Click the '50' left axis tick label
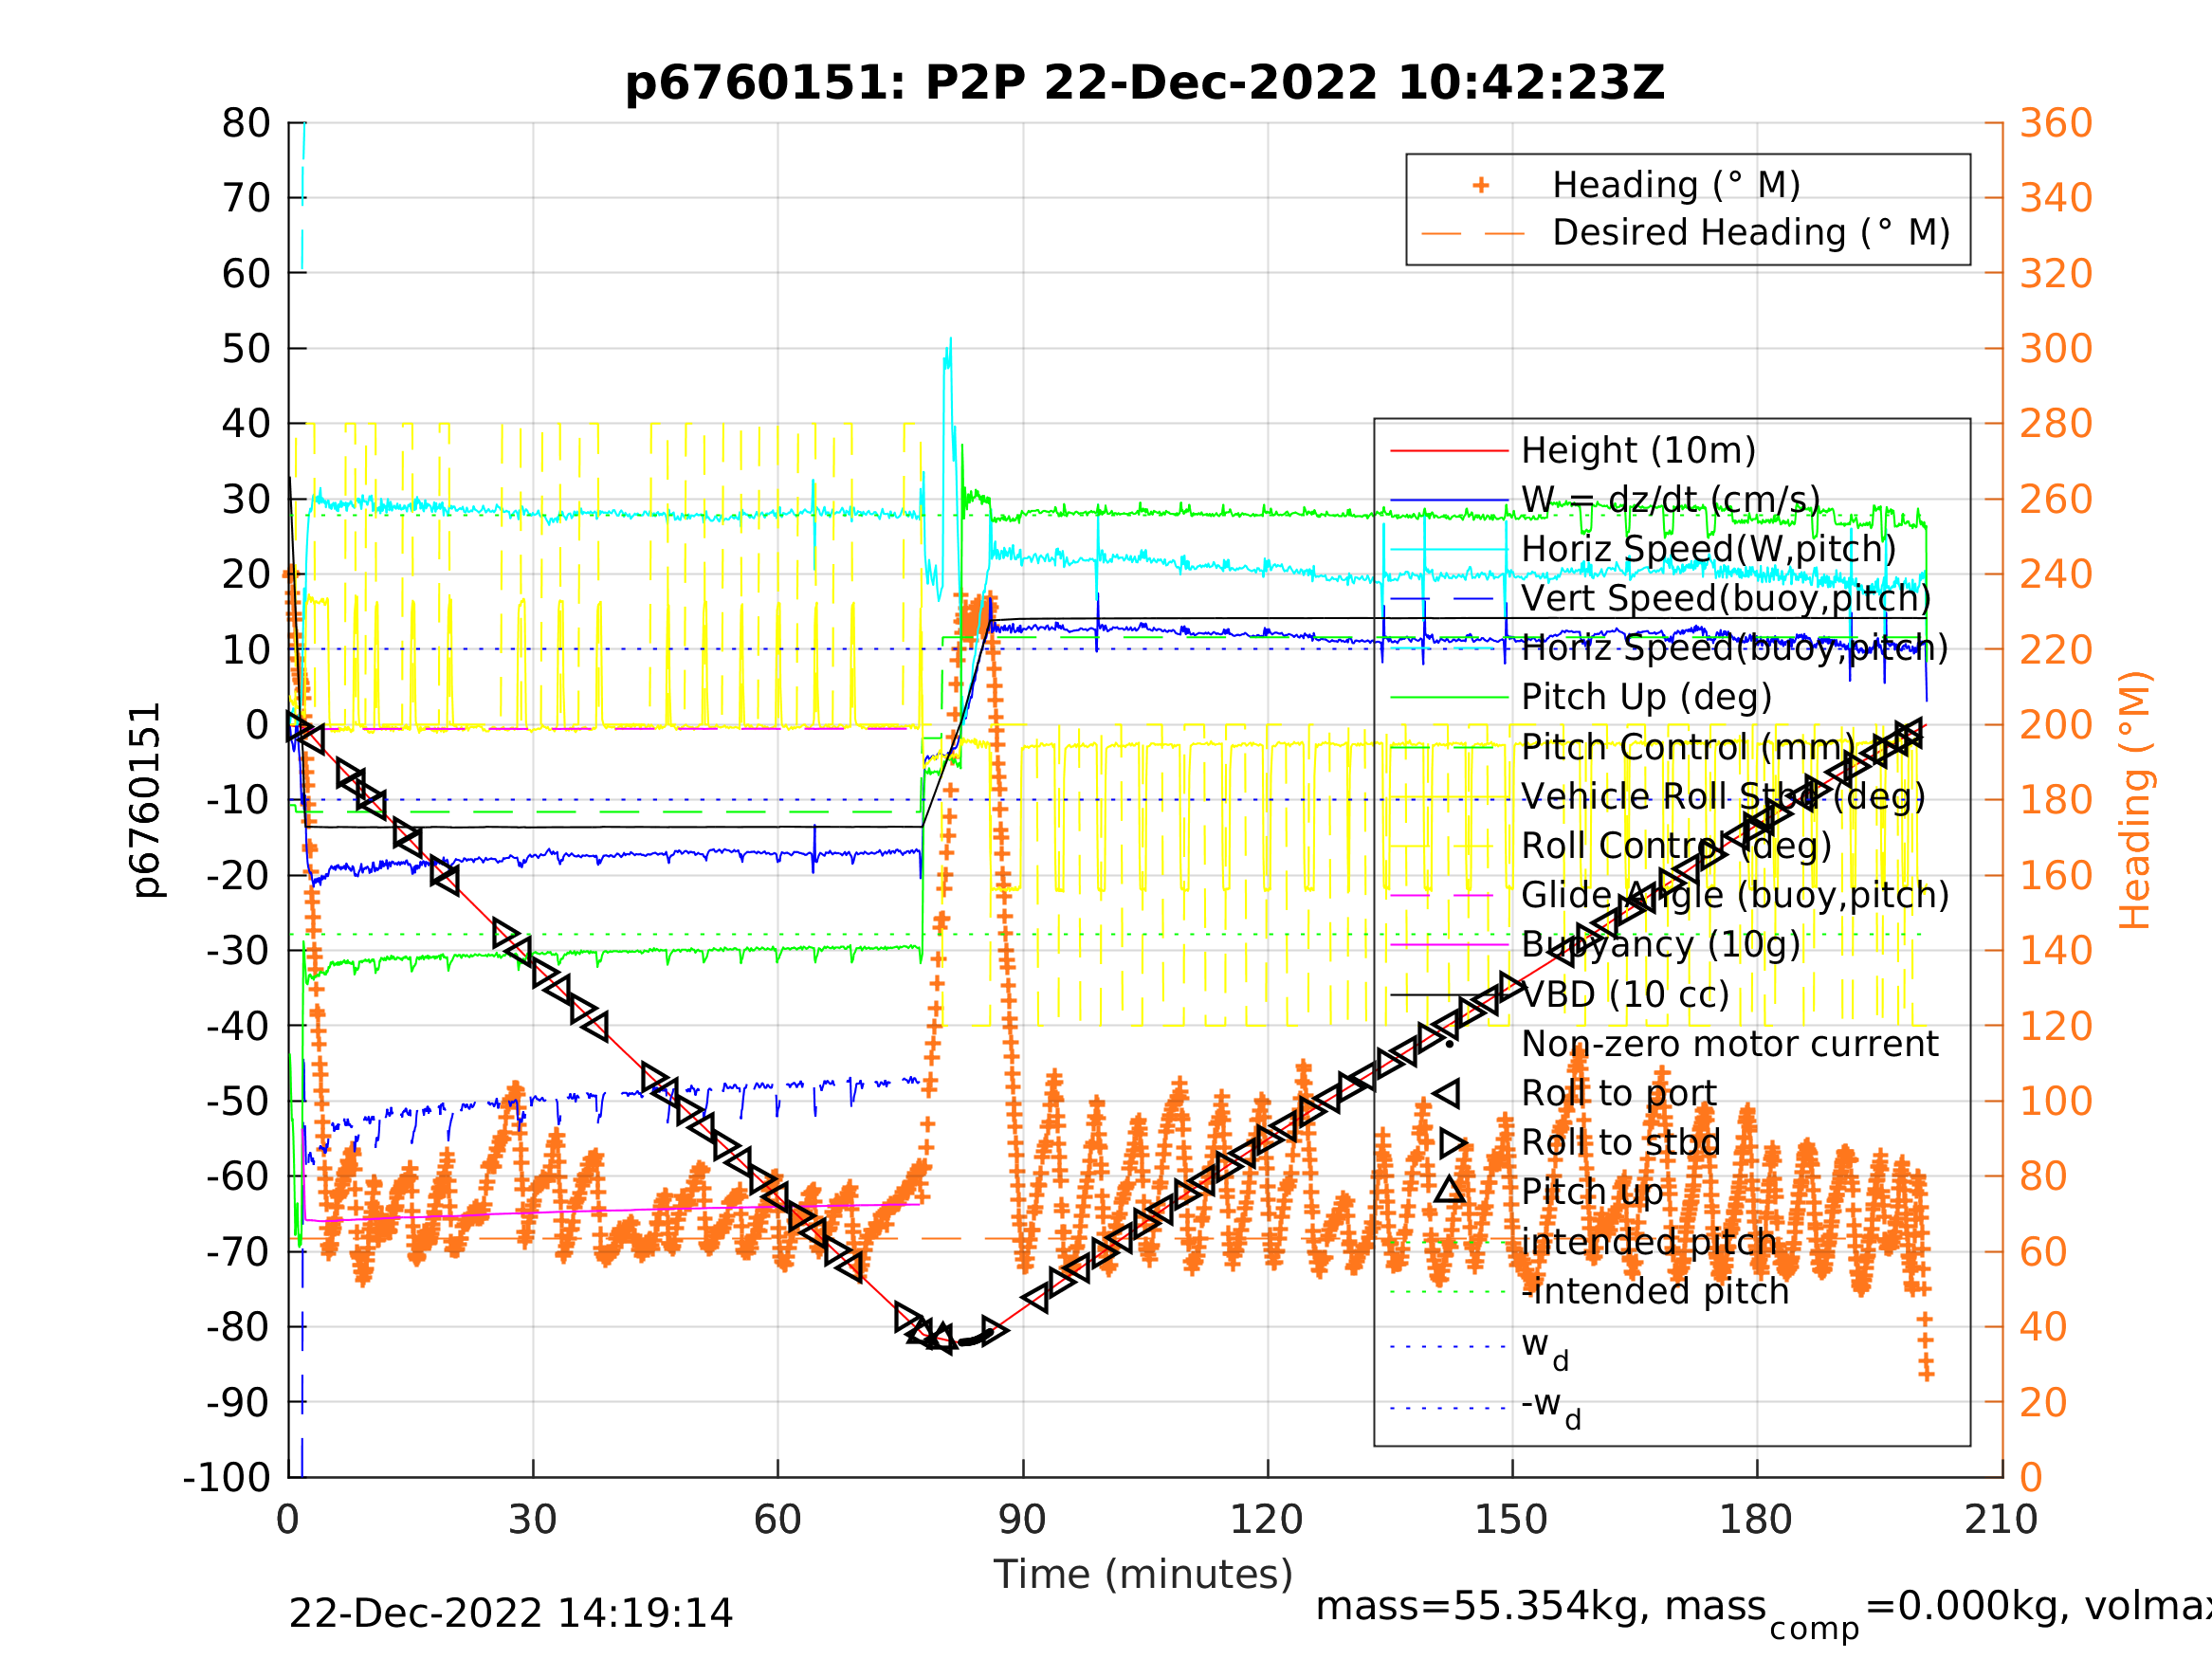This screenshot has width=2212, height=1659. (x=246, y=349)
